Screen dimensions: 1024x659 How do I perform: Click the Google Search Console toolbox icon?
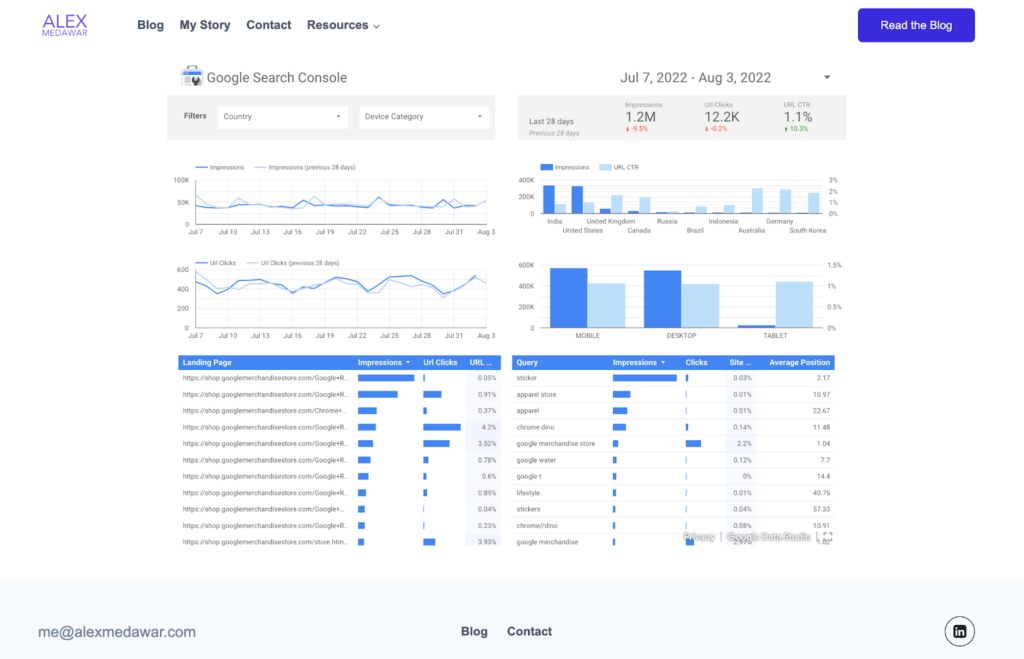coord(190,76)
